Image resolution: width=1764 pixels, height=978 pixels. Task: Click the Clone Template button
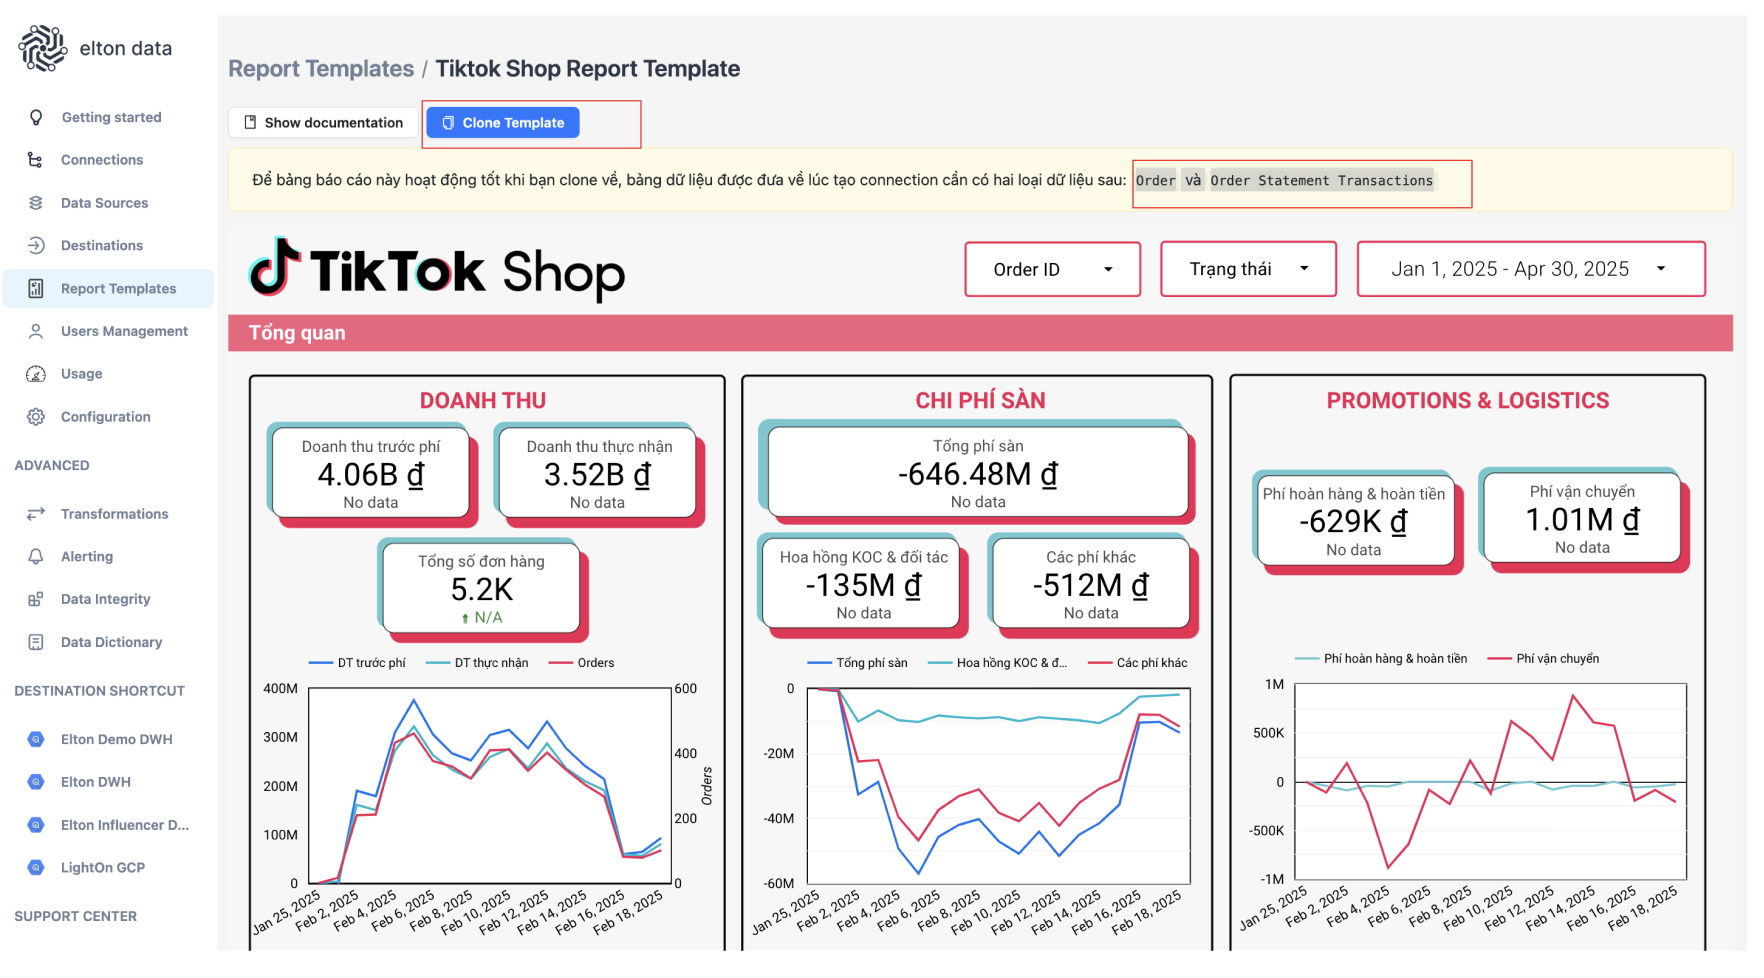(503, 122)
